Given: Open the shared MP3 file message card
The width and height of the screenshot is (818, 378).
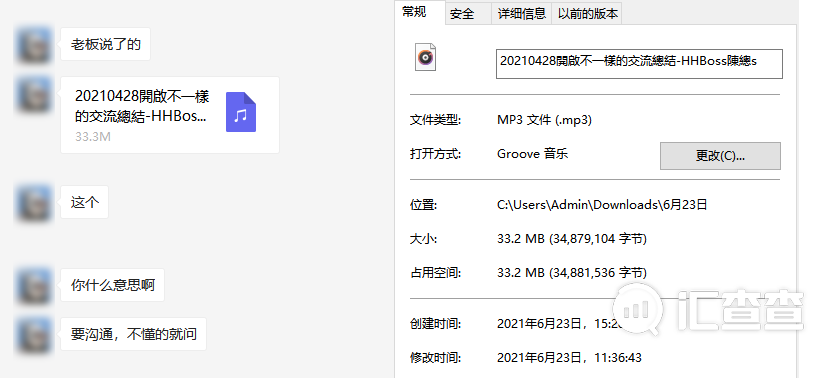Looking at the screenshot, I should tap(170, 115).
